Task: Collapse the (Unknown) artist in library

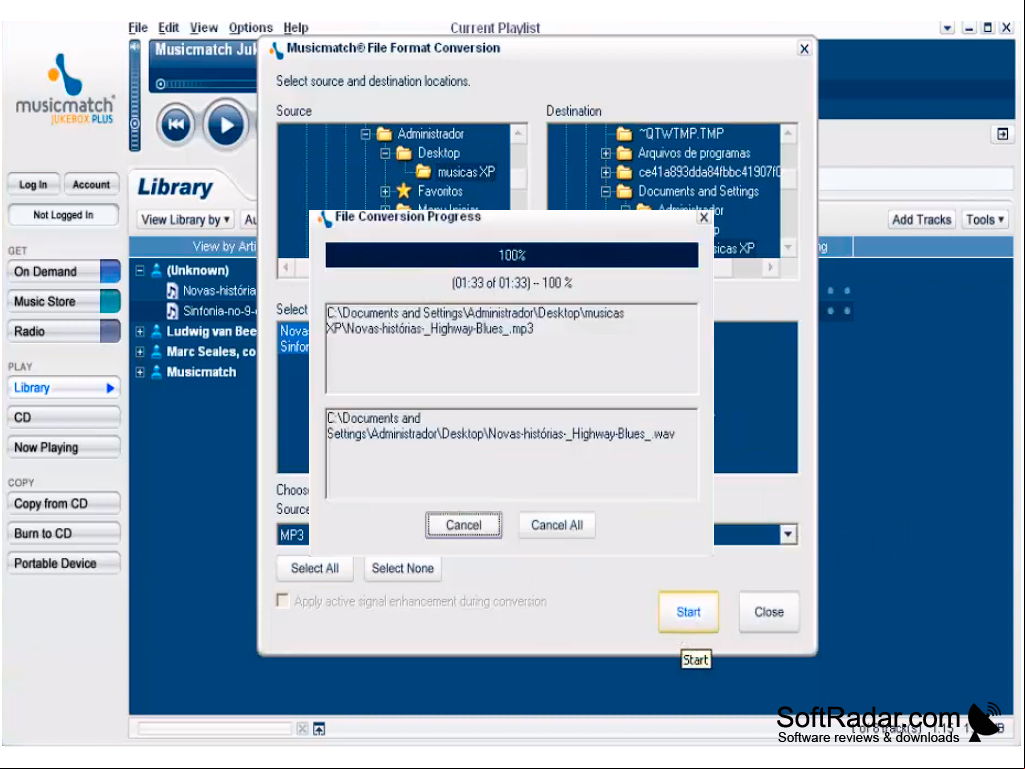Action: pos(140,270)
